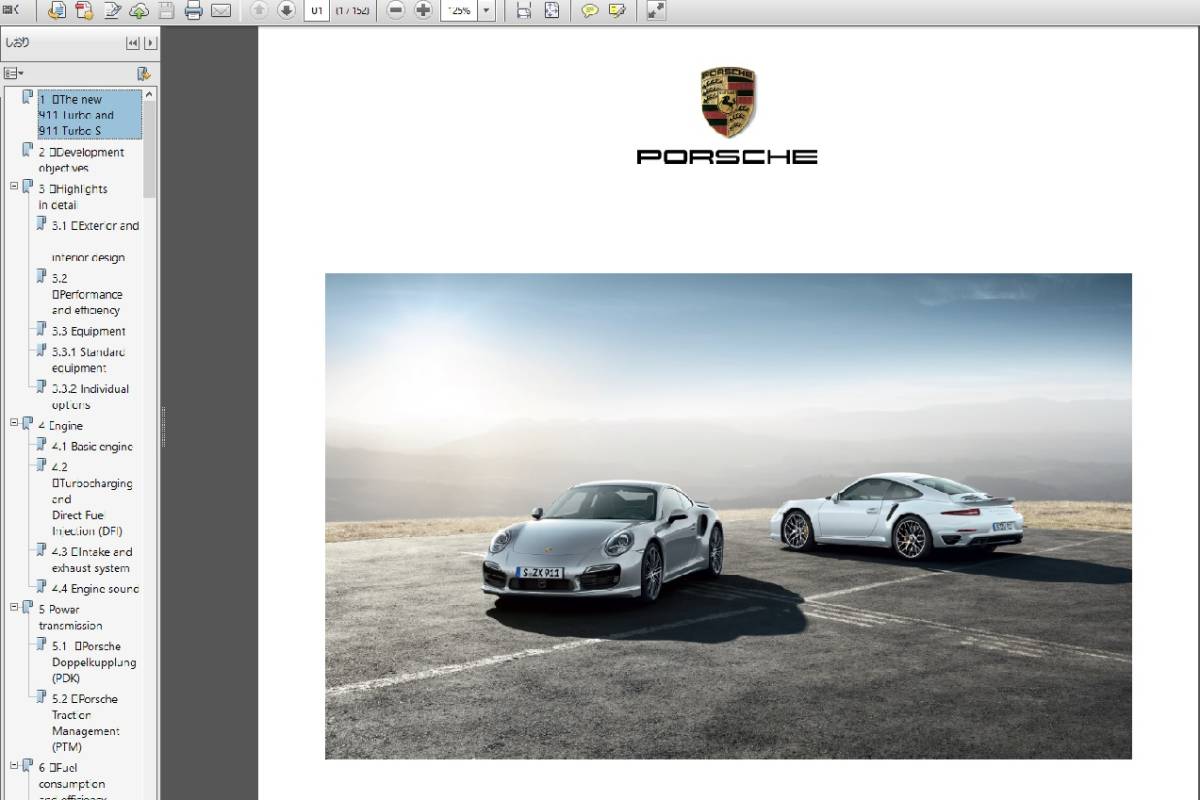Click the fit page to window icon
Image resolution: width=1200 pixels, height=800 pixels.
tap(552, 11)
